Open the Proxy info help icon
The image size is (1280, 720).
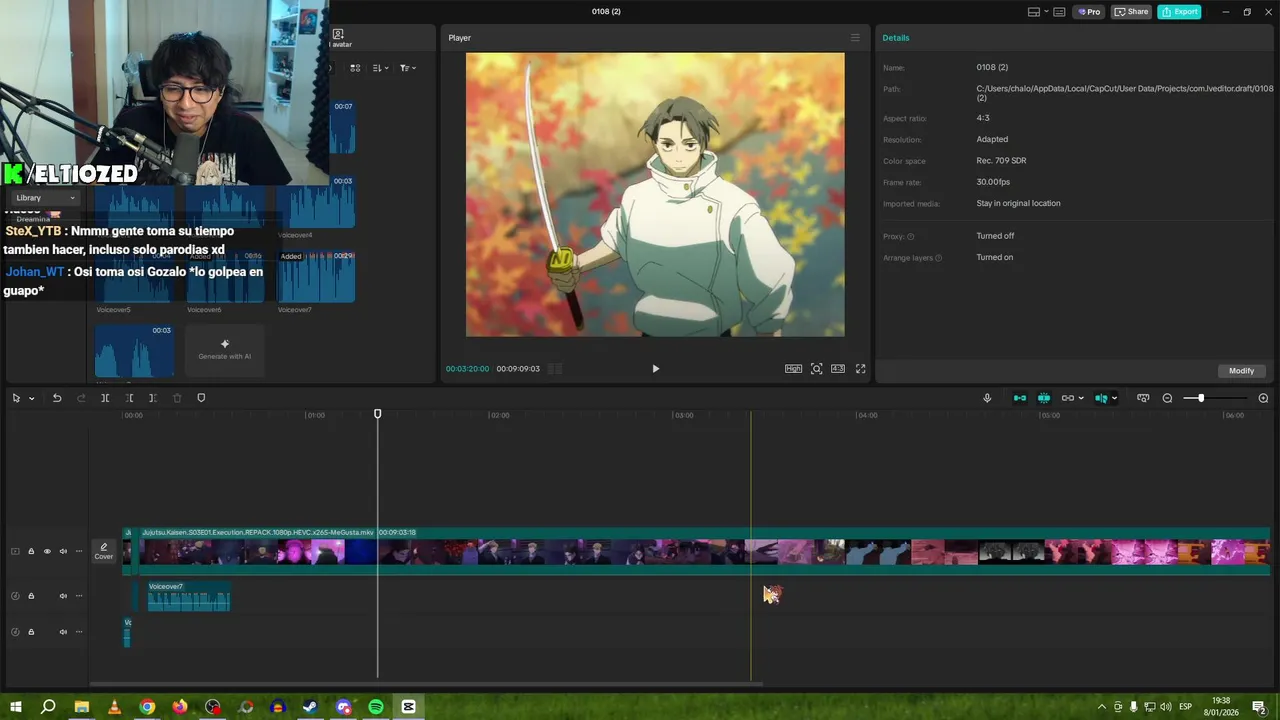[x=911, y=237]
